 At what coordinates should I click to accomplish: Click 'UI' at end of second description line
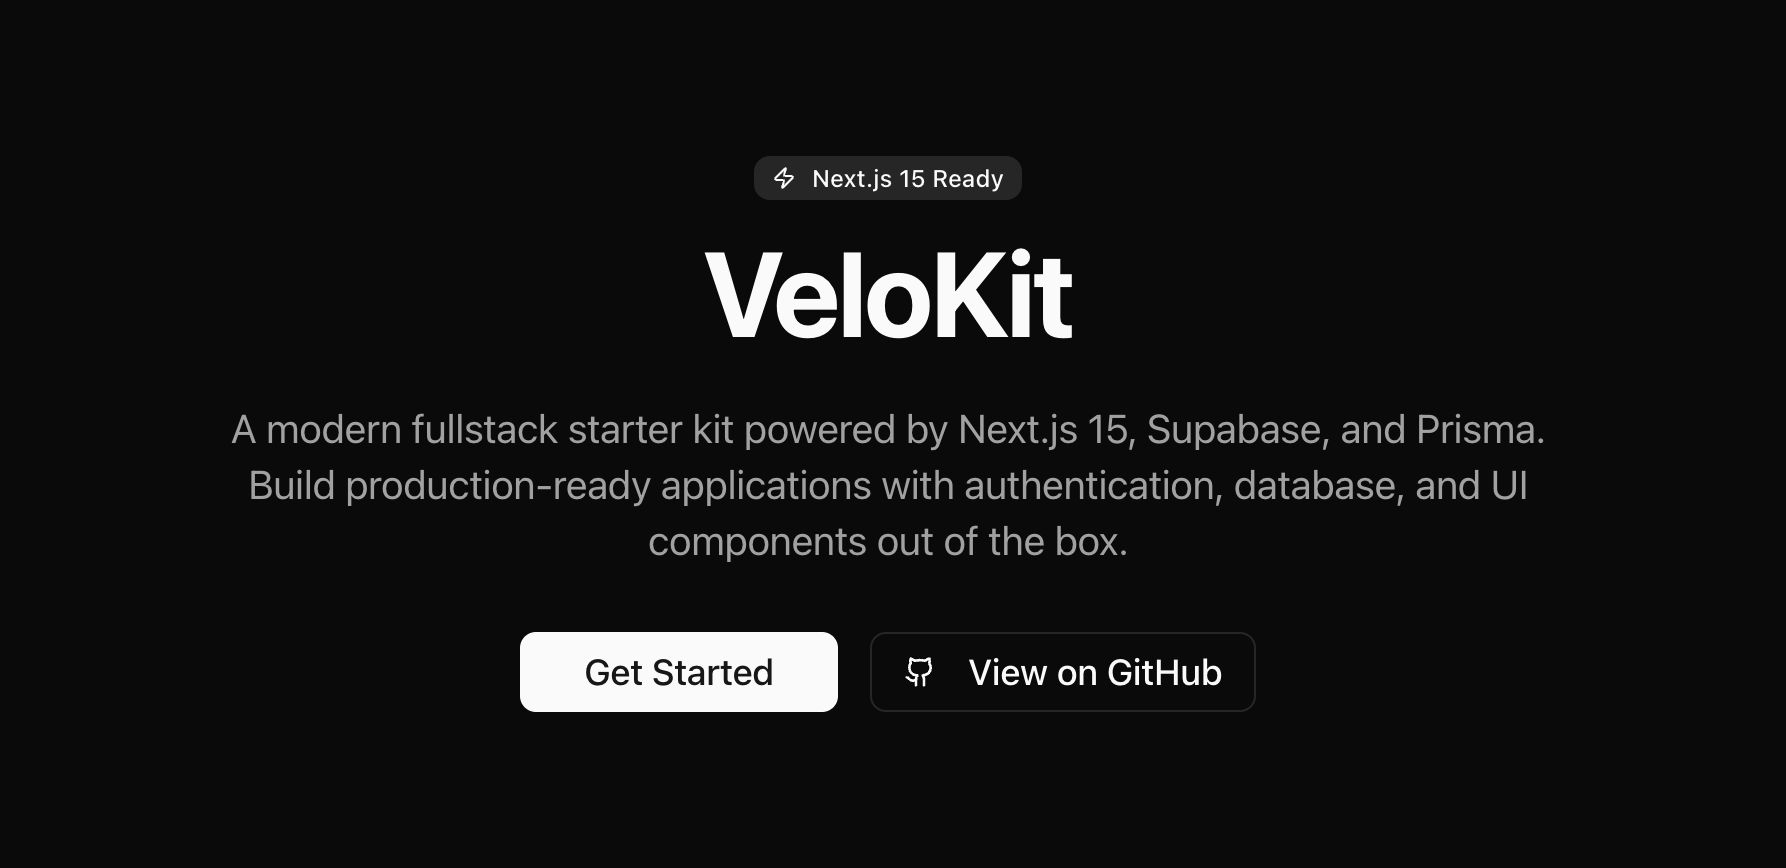pos(1509,486)
